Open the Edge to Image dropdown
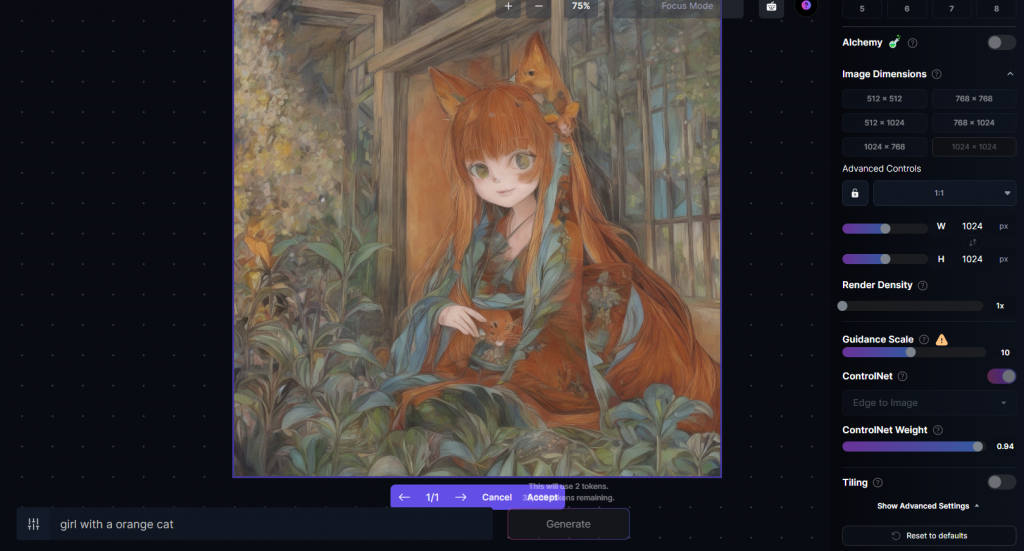This screenshot has width=1024, height=551. 929,403
